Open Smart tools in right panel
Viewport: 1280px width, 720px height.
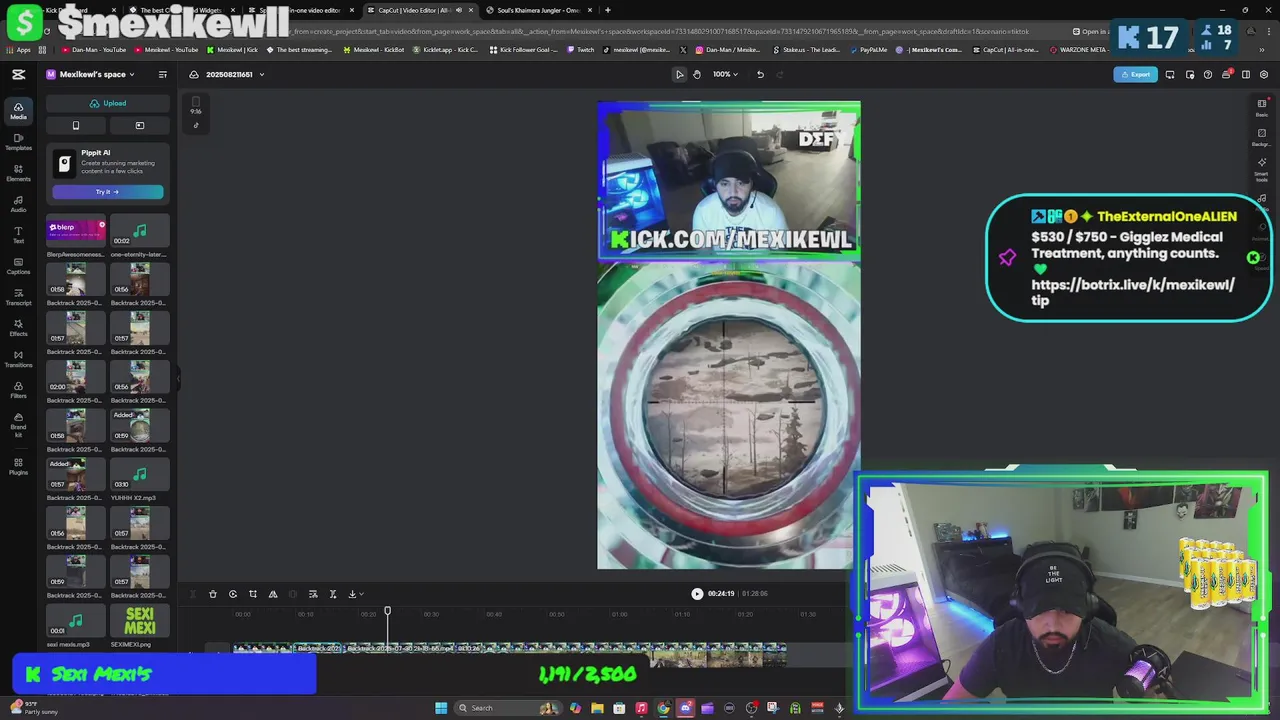(x=1262, y=169)
